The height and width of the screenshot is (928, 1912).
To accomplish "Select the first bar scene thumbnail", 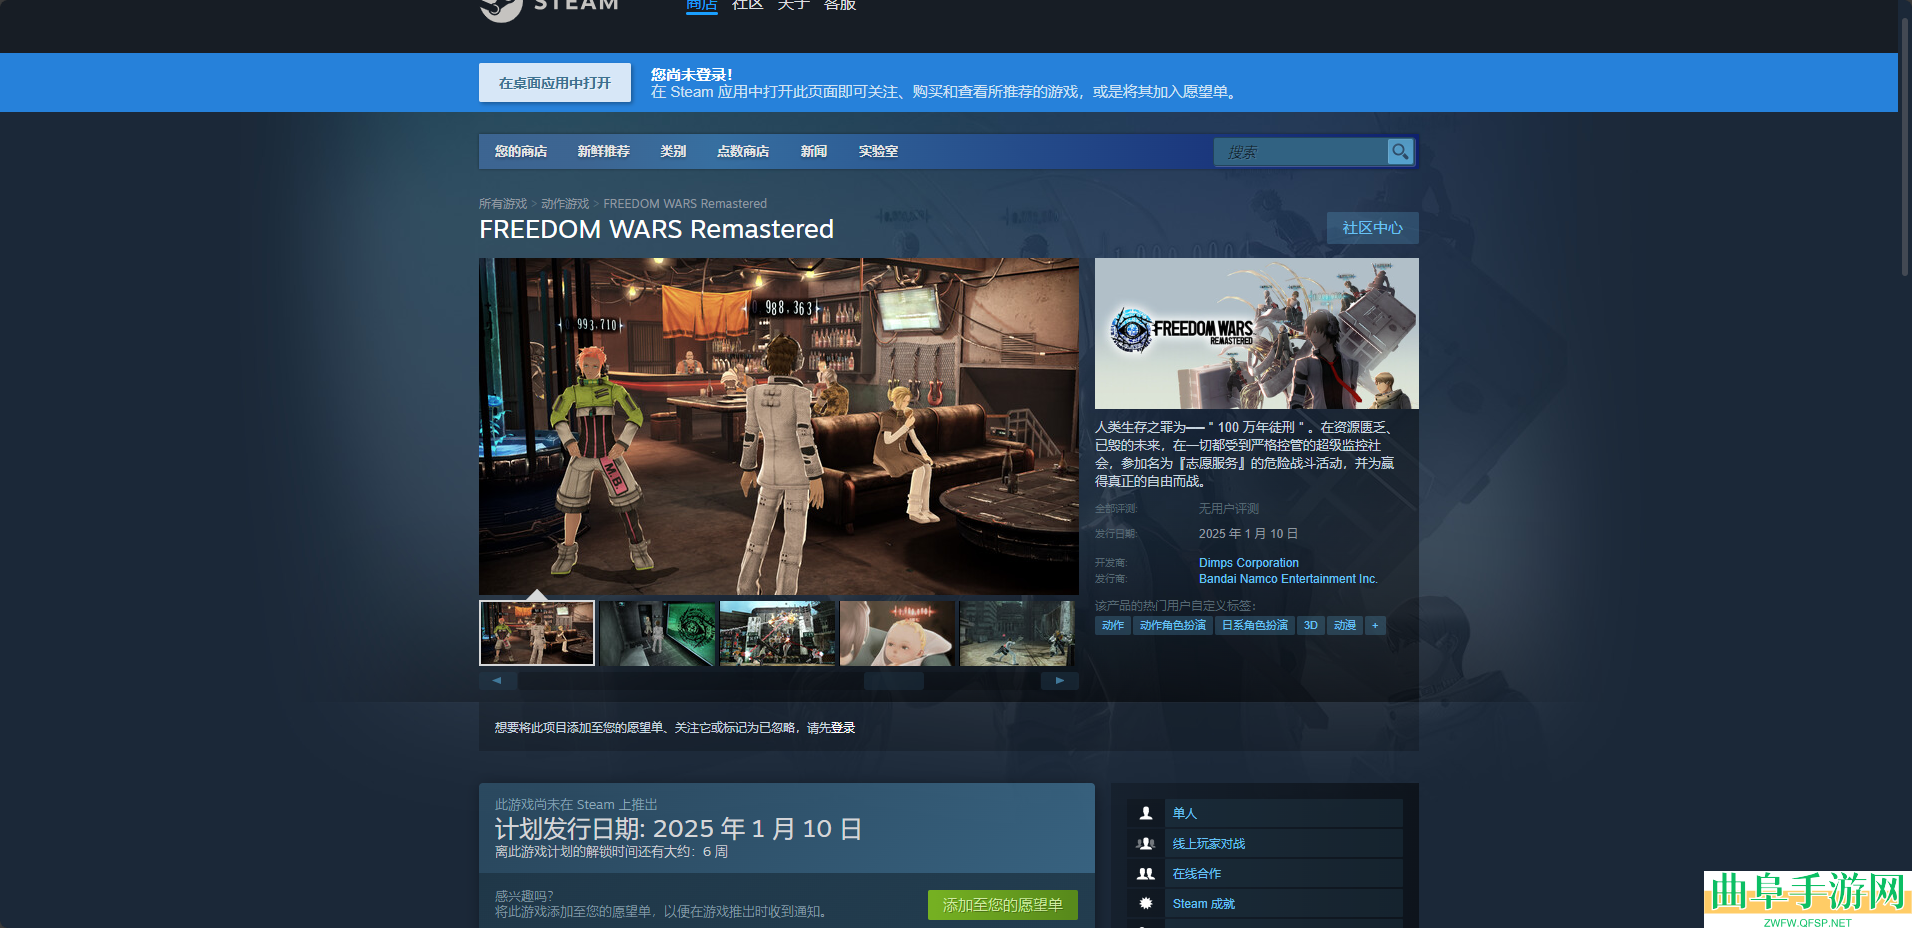I will point(537,633).
